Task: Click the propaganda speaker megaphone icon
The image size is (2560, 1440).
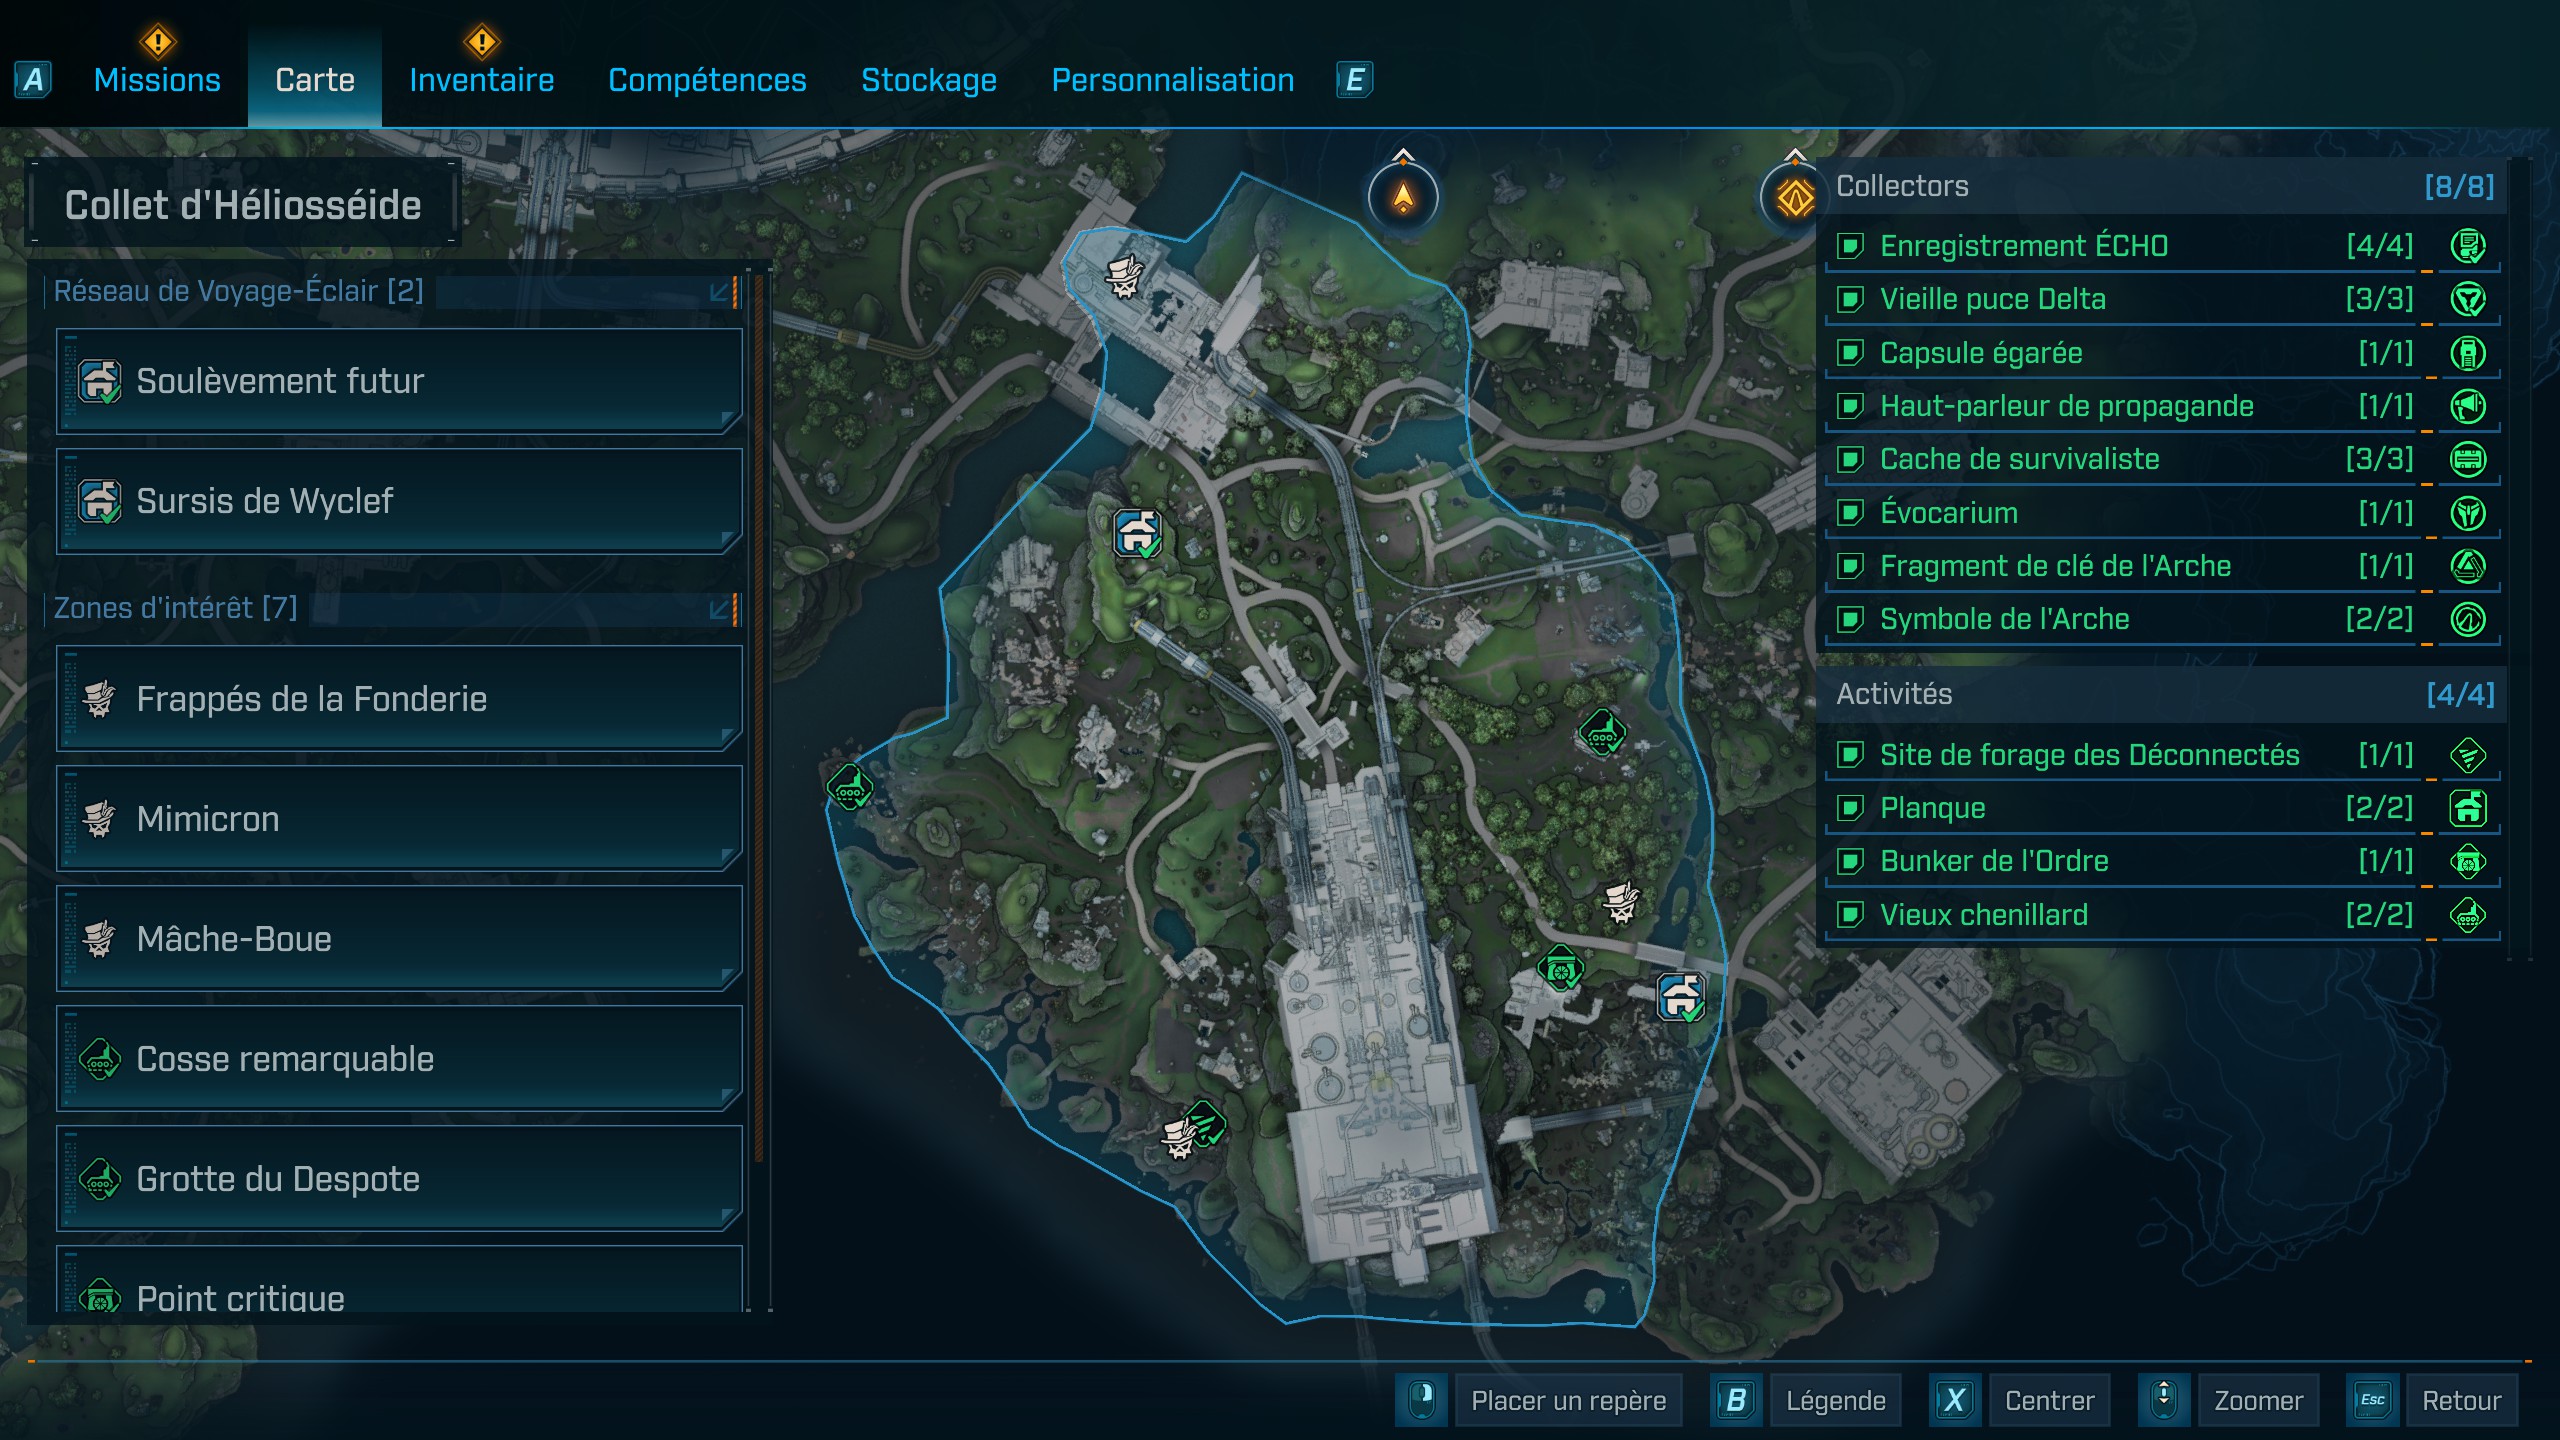Action: [2468, 406]
